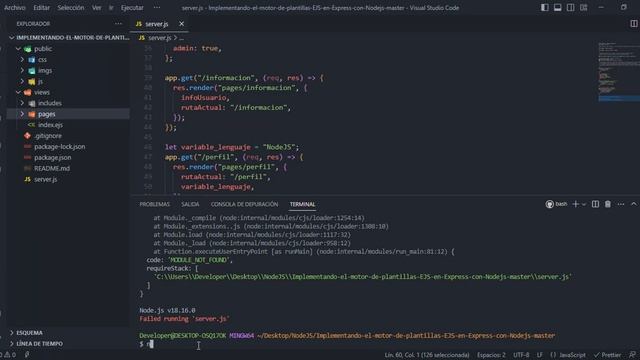Select bash terminal profile
640x360 pixels.
pos(556,204)
